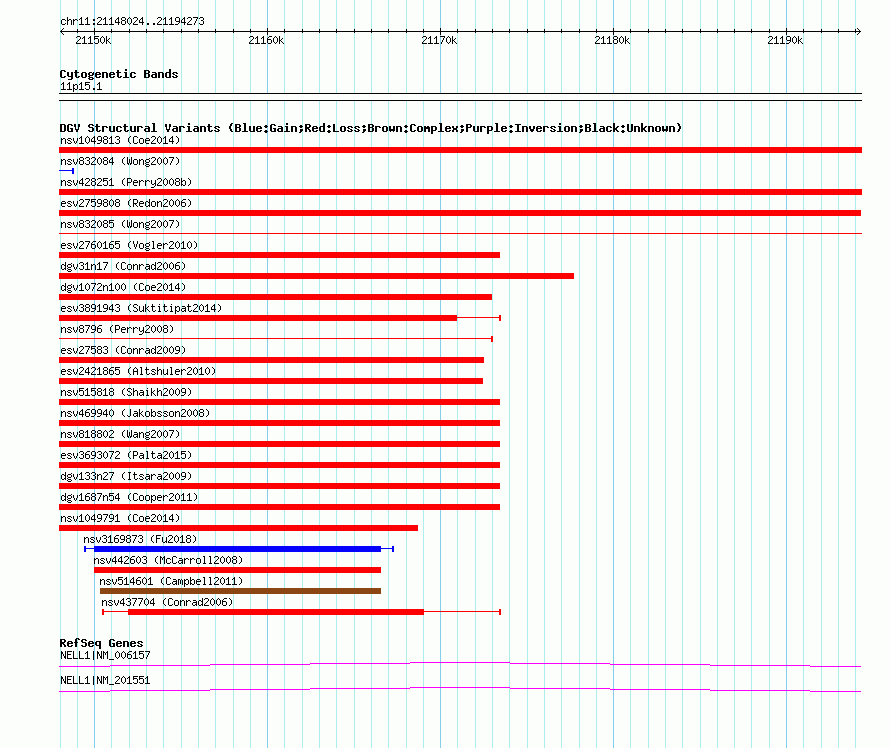Click the esv27583 (Conrad2009) label

pyautogui.click(x=123, y=350)
